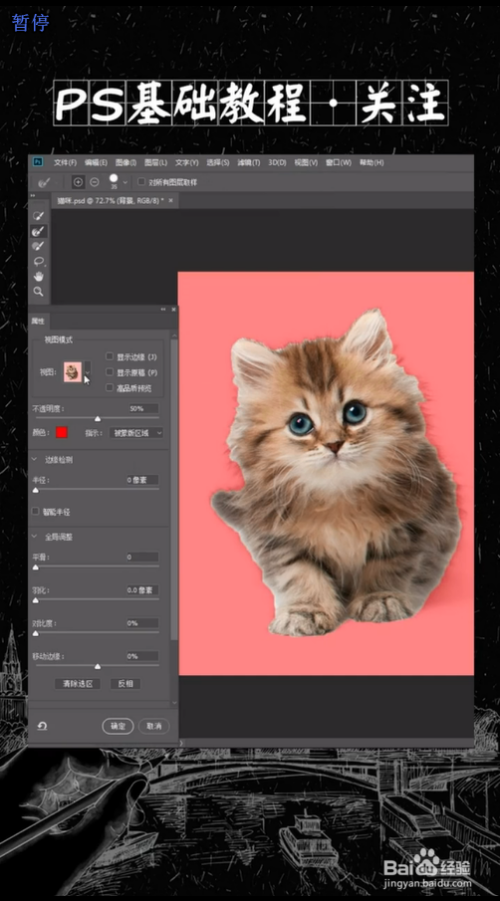Open the 文件(F) menu
The image size is (500, 901).
(x=65, y=163)
